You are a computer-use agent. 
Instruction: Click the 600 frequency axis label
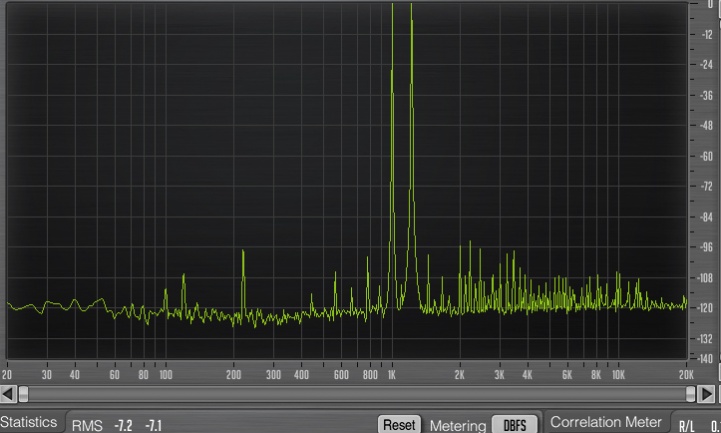(341, 375)
